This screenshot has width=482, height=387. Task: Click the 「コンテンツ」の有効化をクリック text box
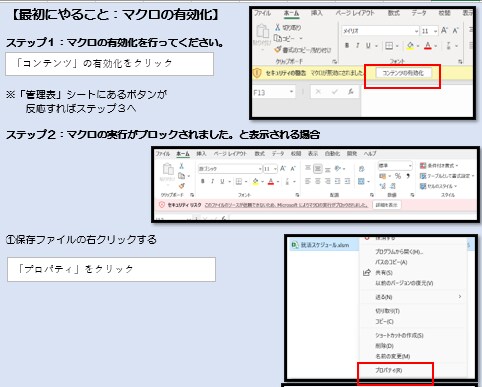point(109,64)
